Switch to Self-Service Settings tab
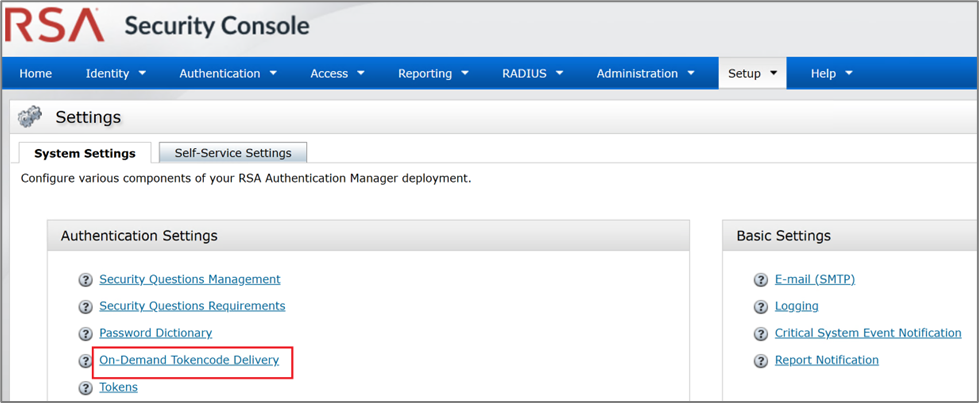979x403 pixels. tap(233, 153)
